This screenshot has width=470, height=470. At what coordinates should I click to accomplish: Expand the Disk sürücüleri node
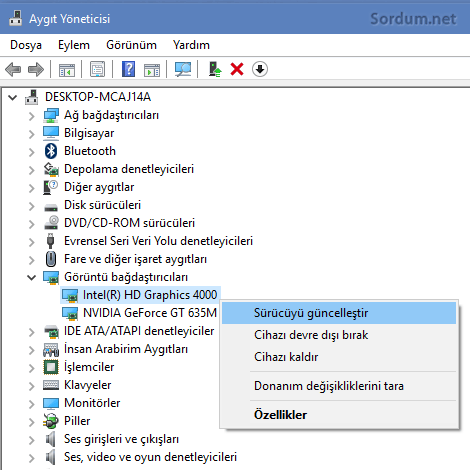[31, 206]
